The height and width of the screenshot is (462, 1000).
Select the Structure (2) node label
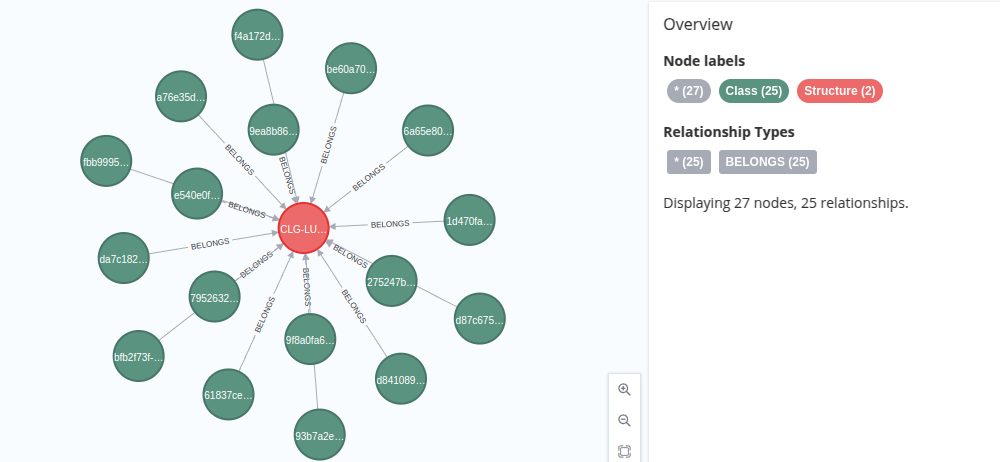pyautogui.click(x=839, y=91)
